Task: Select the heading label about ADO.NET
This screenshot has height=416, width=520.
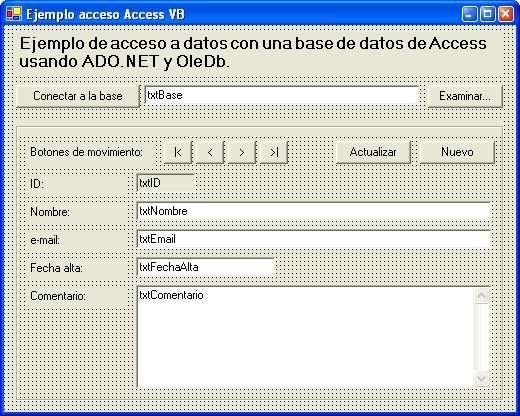Action: click(x=253, y=53)
